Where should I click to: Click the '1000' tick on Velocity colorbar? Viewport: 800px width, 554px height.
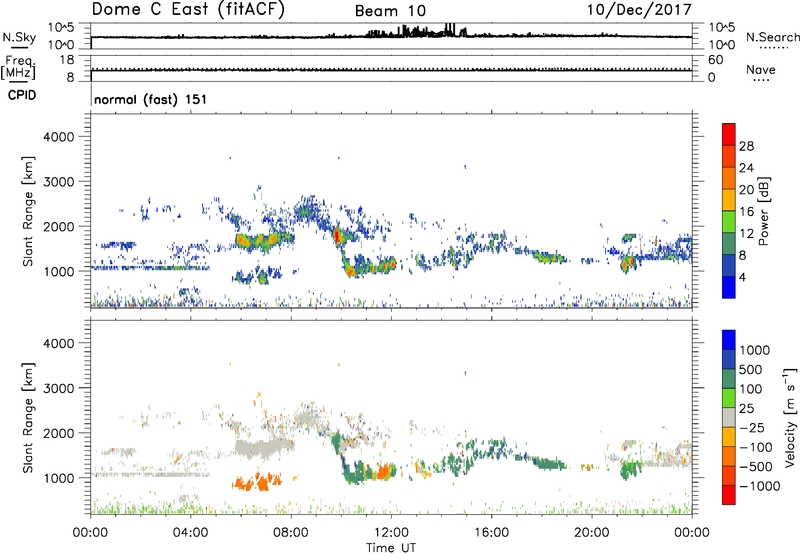754,350
